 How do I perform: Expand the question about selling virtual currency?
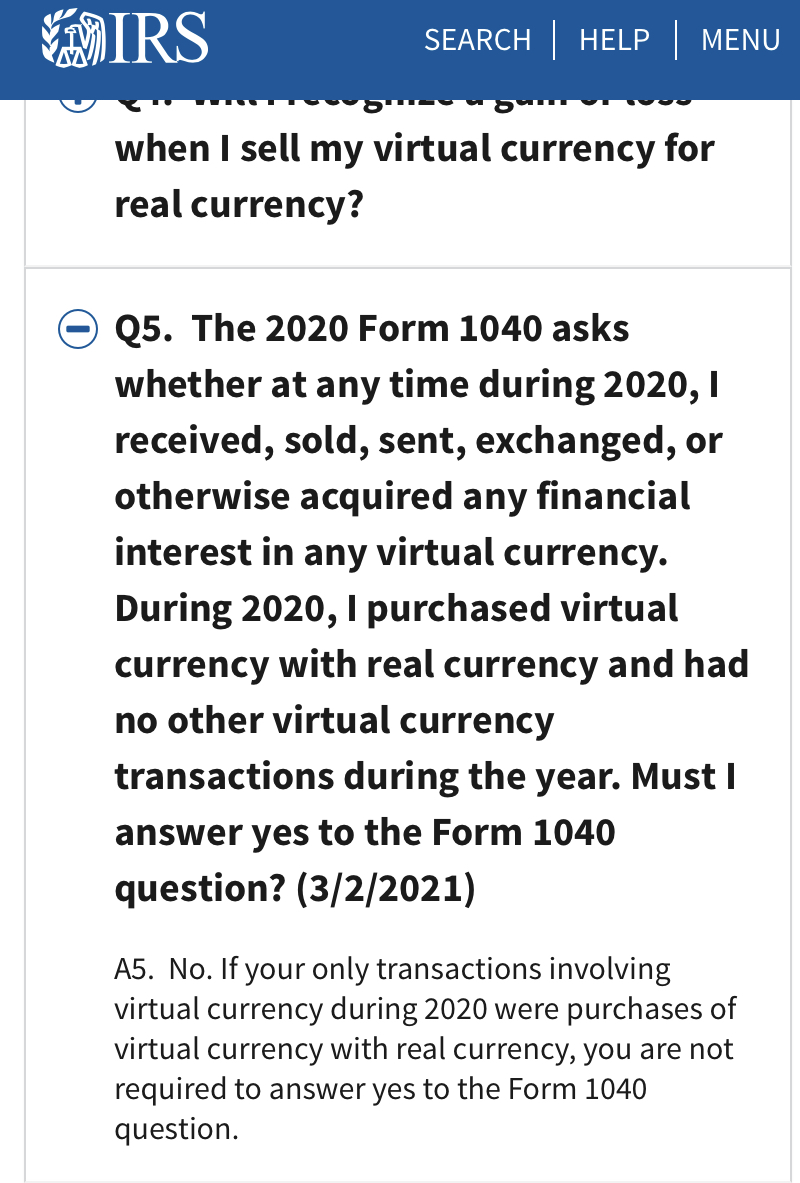(x=414, y=177)
